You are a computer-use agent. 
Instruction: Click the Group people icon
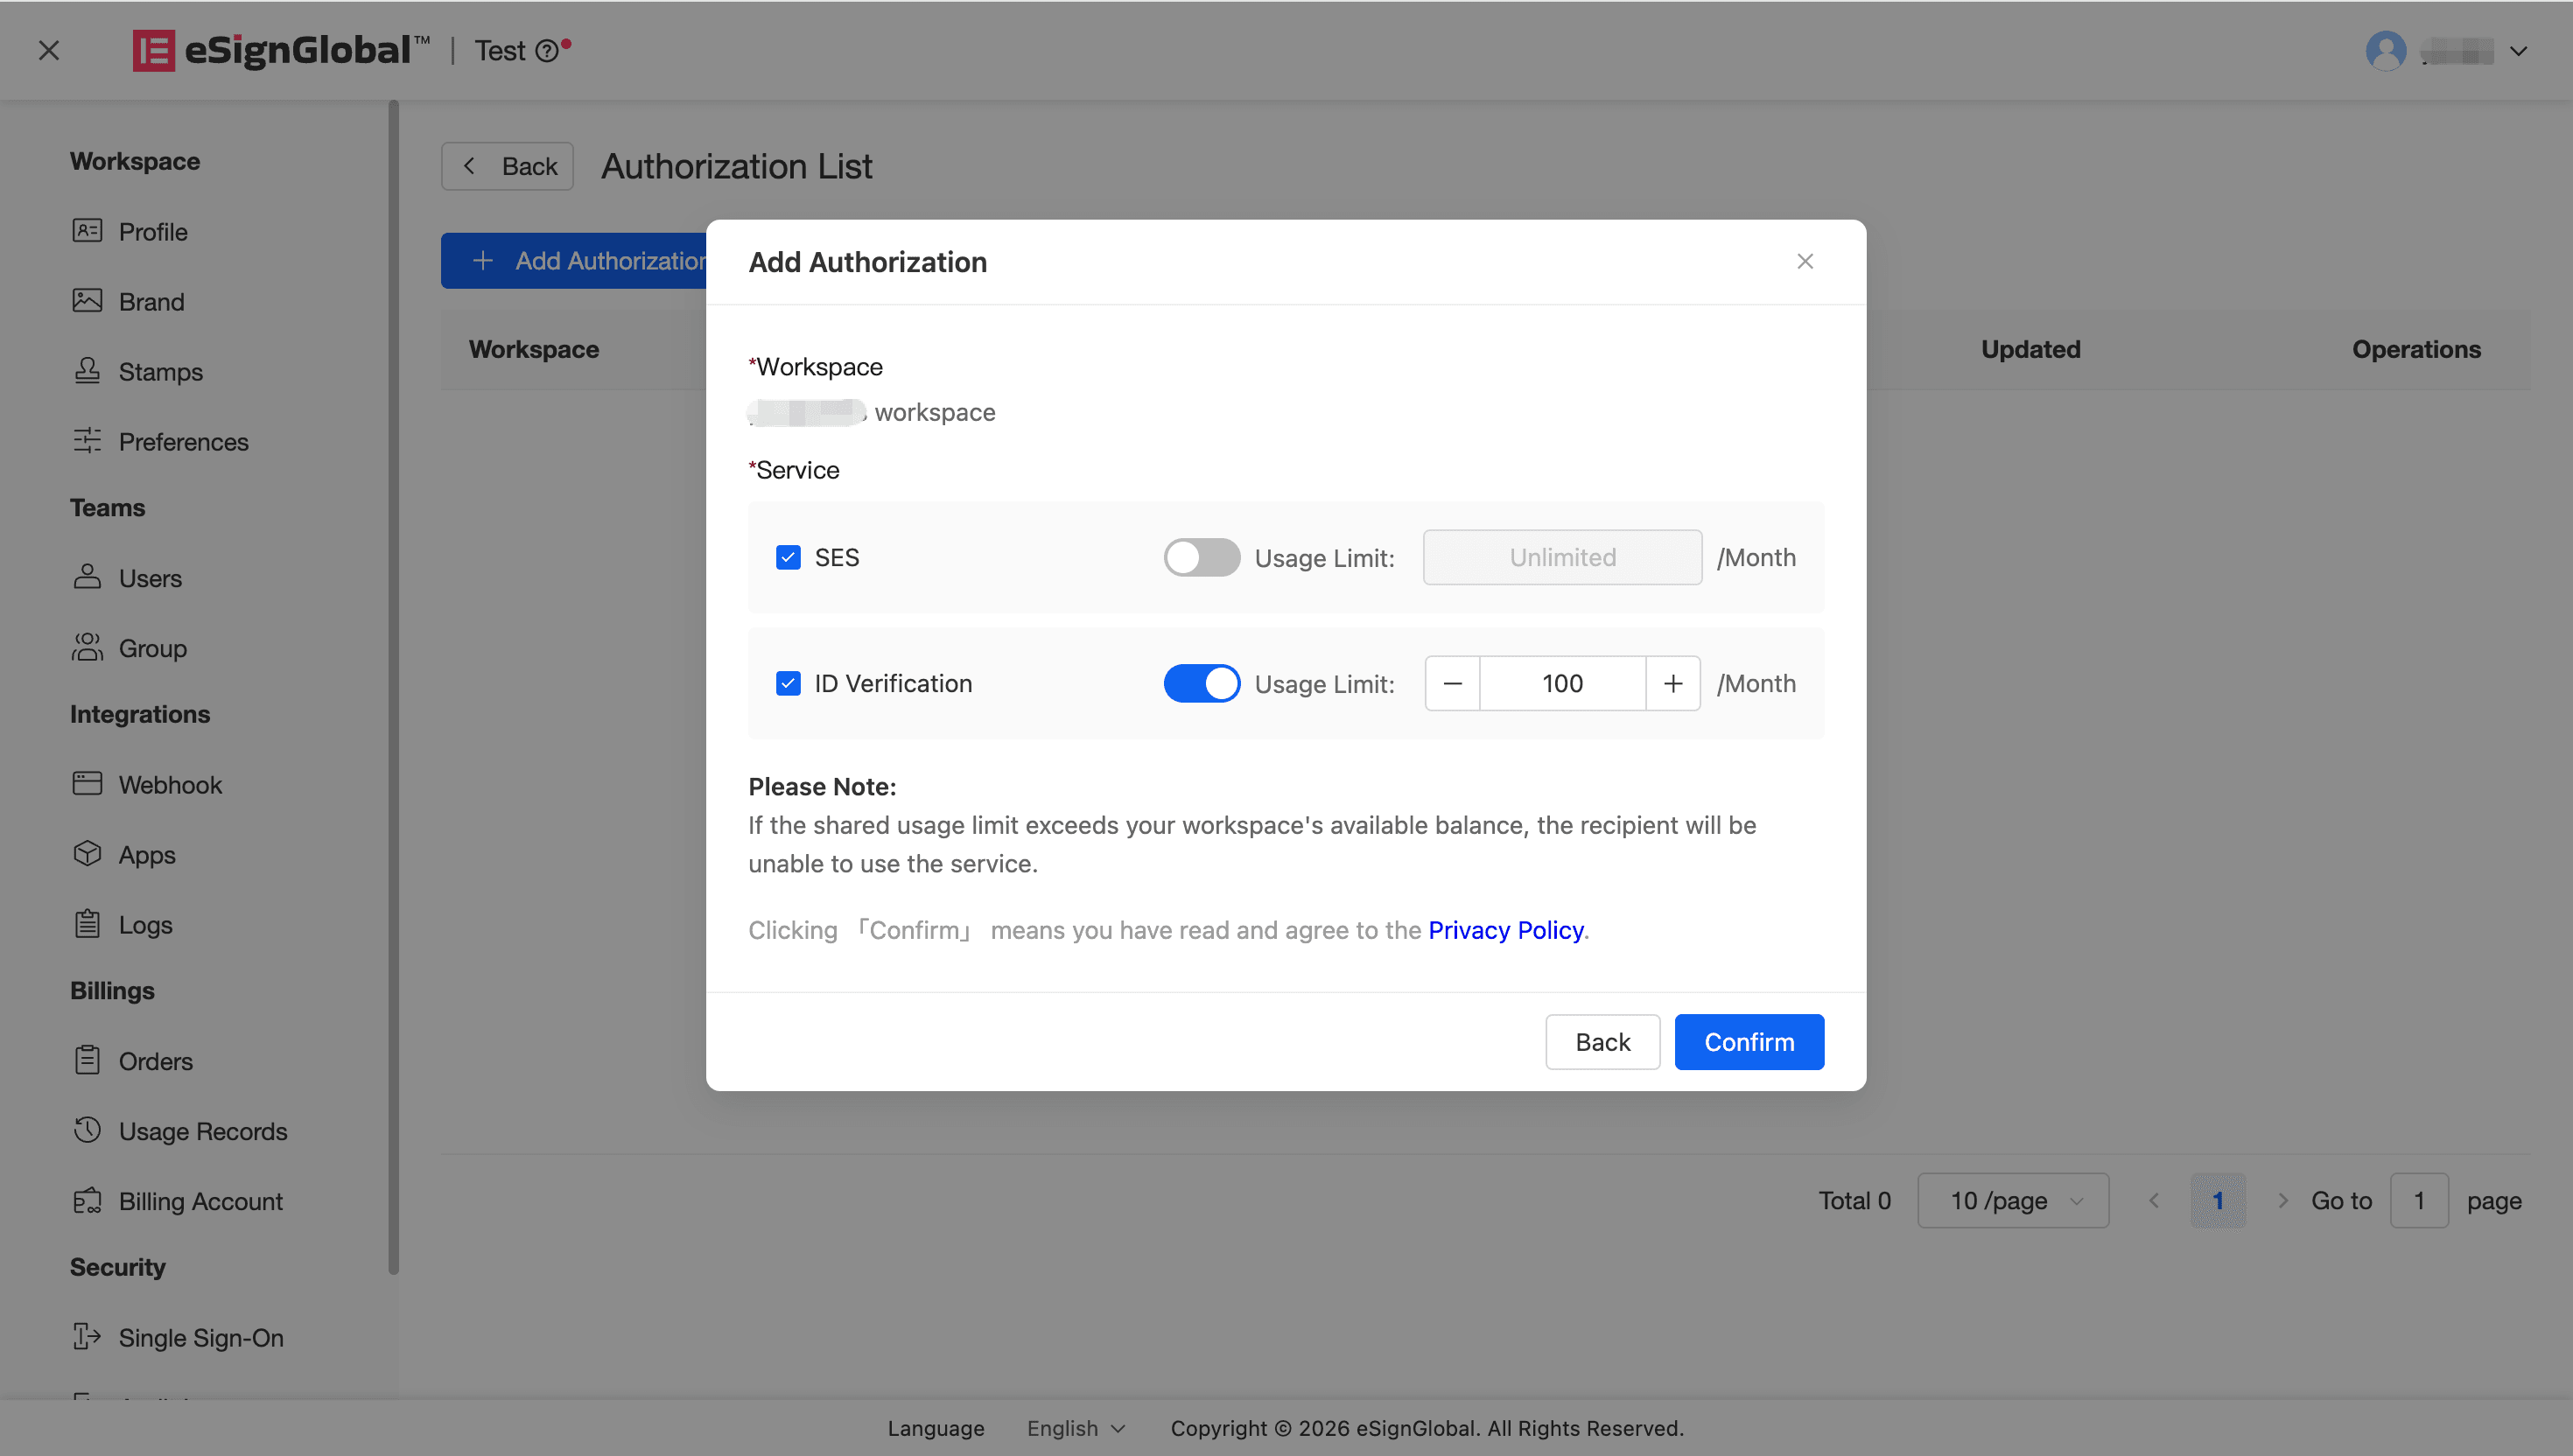point(87,648)
